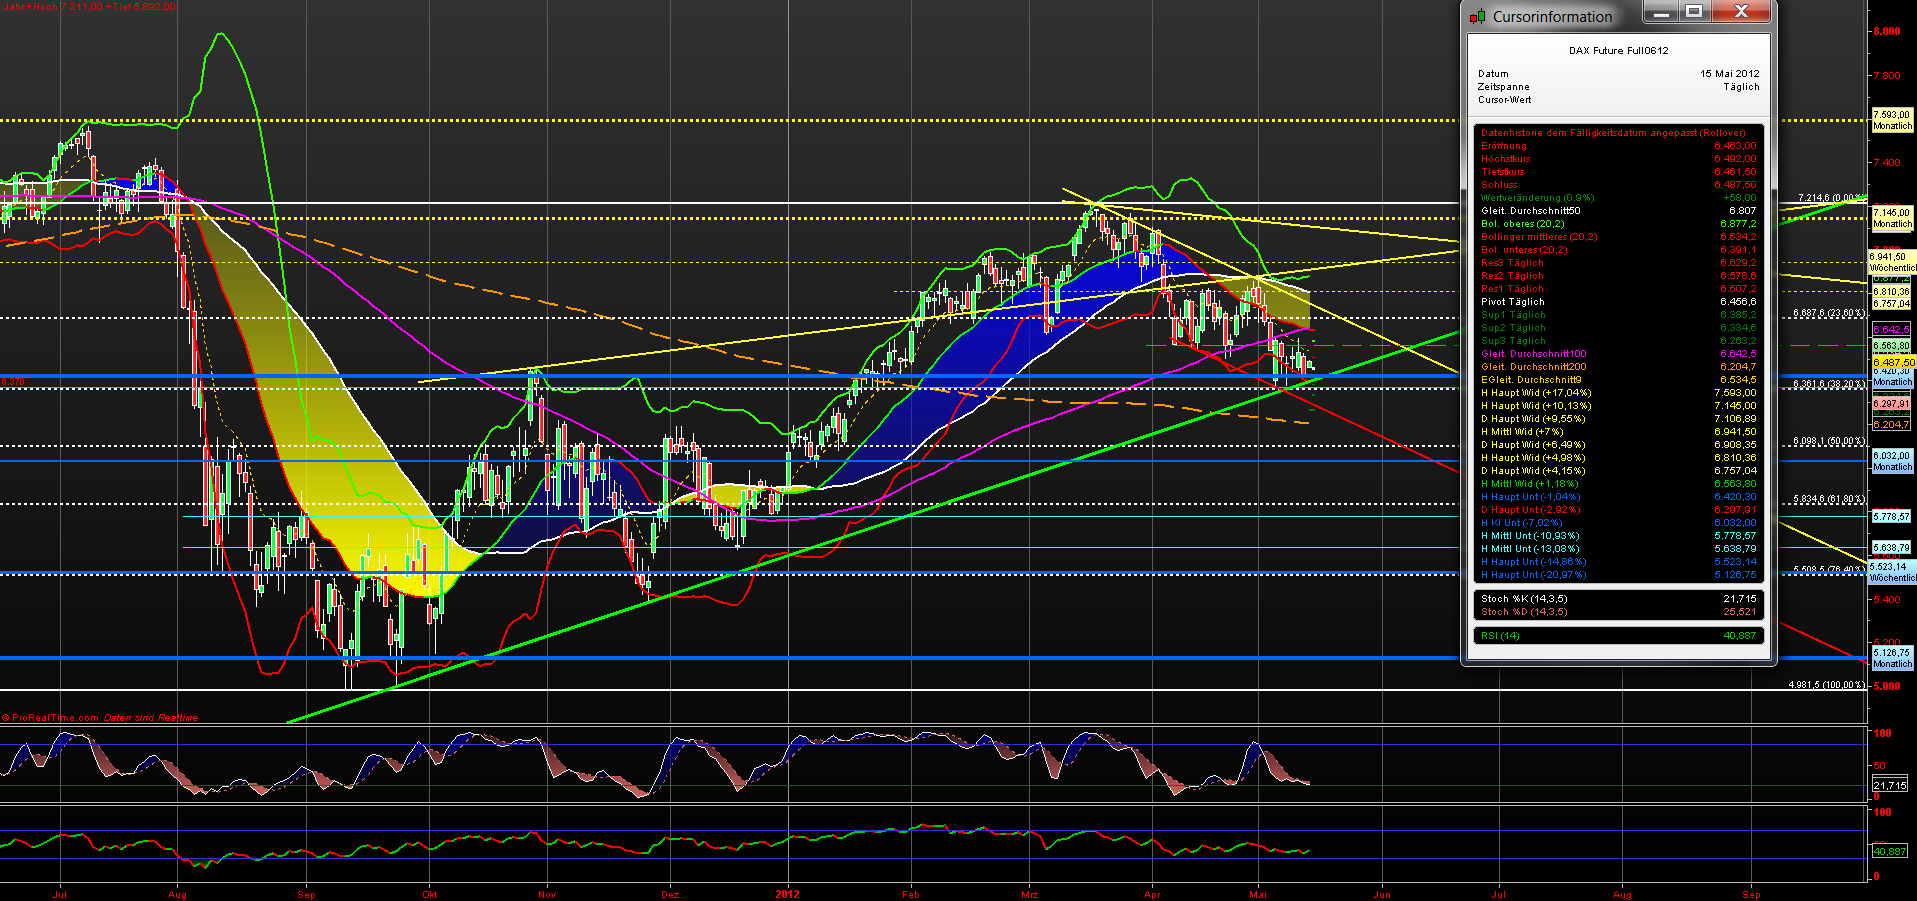Maximize the Cursorinformation window
1917x901 pixels.
[x=1694, y=12]
